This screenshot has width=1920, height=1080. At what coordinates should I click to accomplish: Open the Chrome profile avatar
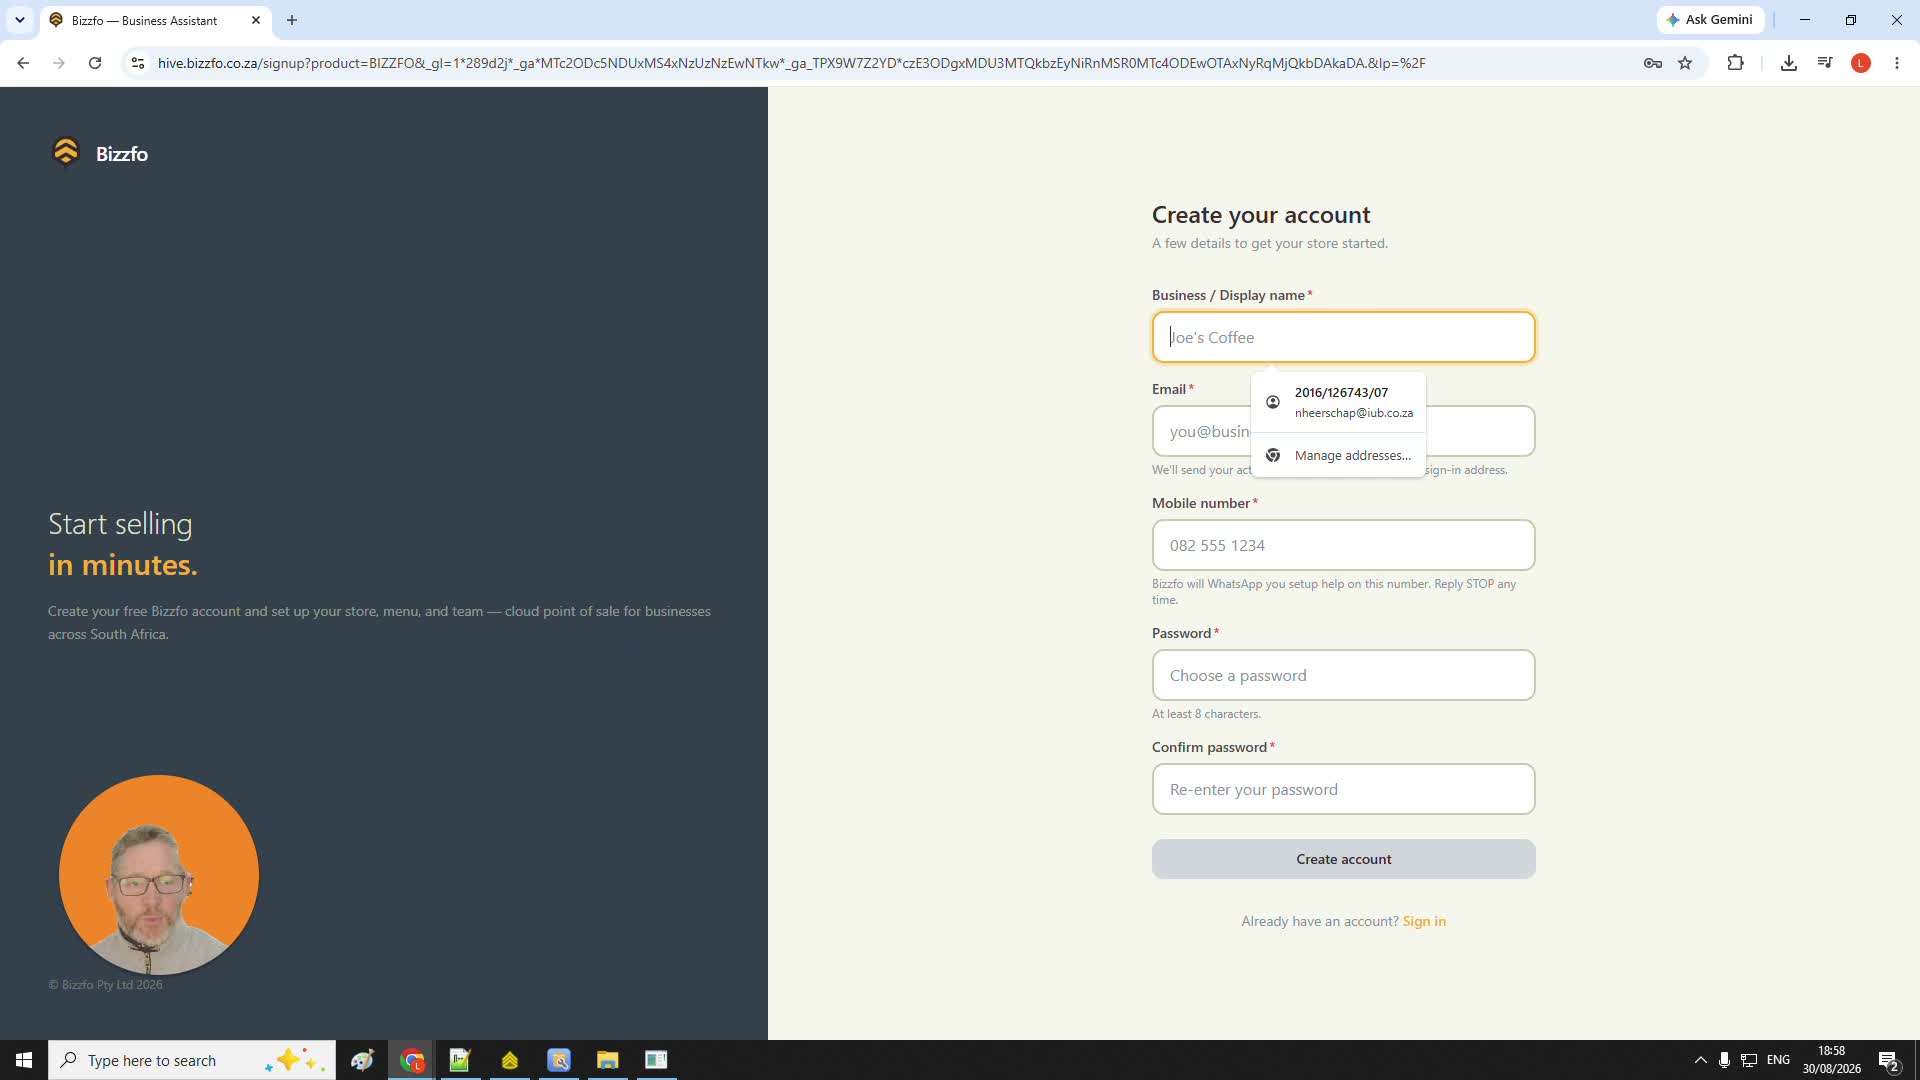click(1861, 63)
